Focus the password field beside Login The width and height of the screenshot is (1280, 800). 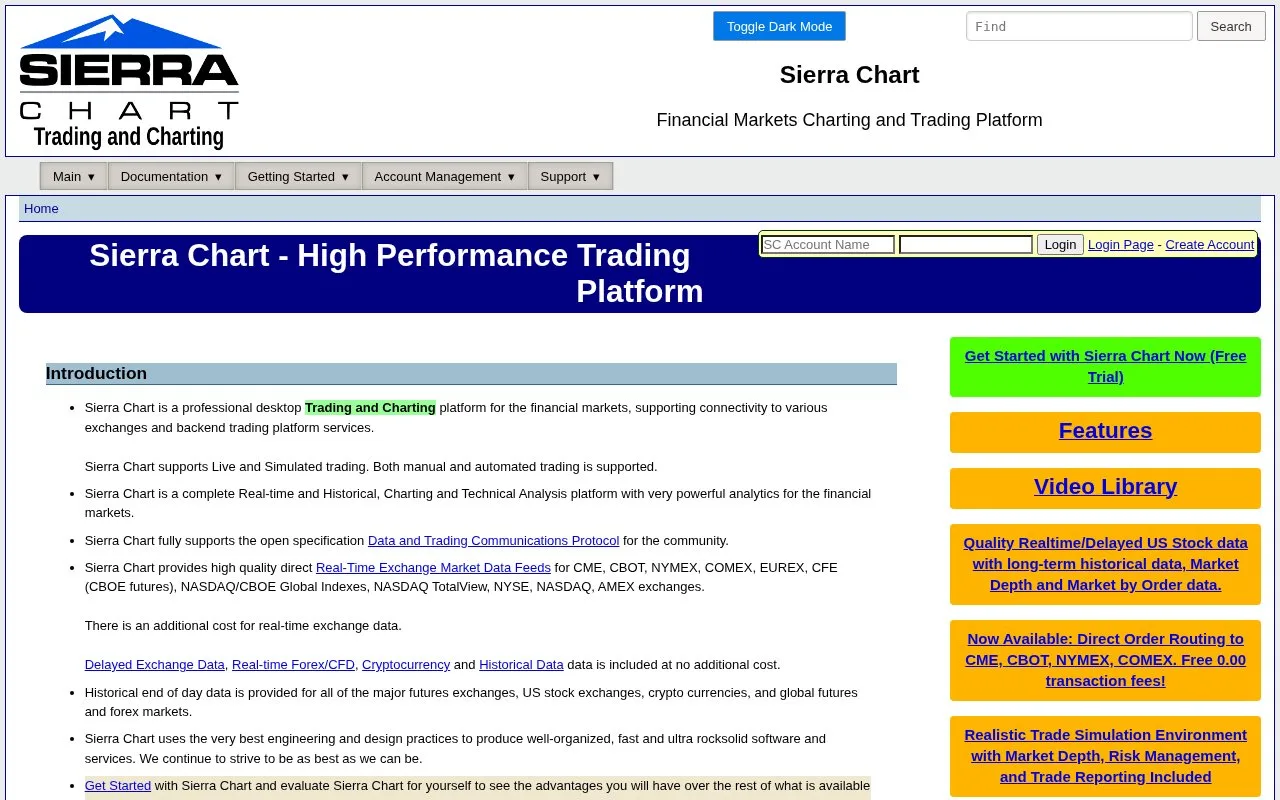click(x=966, y=244)
